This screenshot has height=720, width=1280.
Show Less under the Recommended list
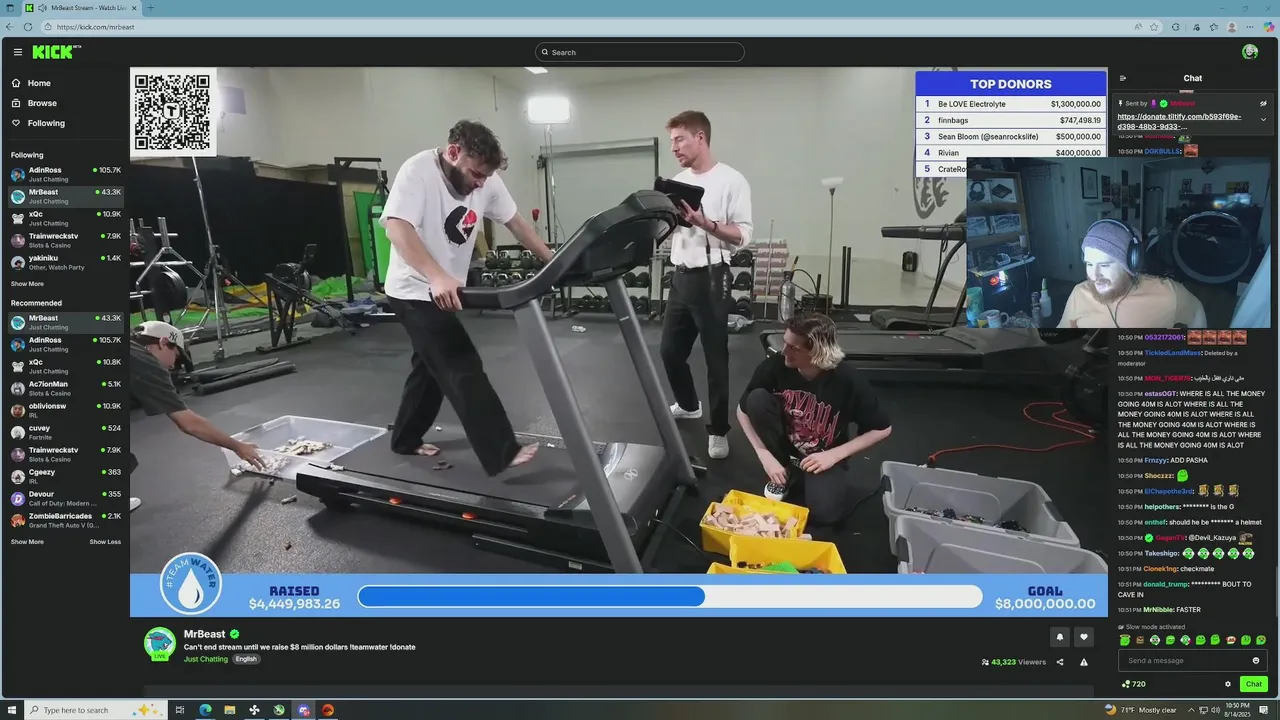105,542
